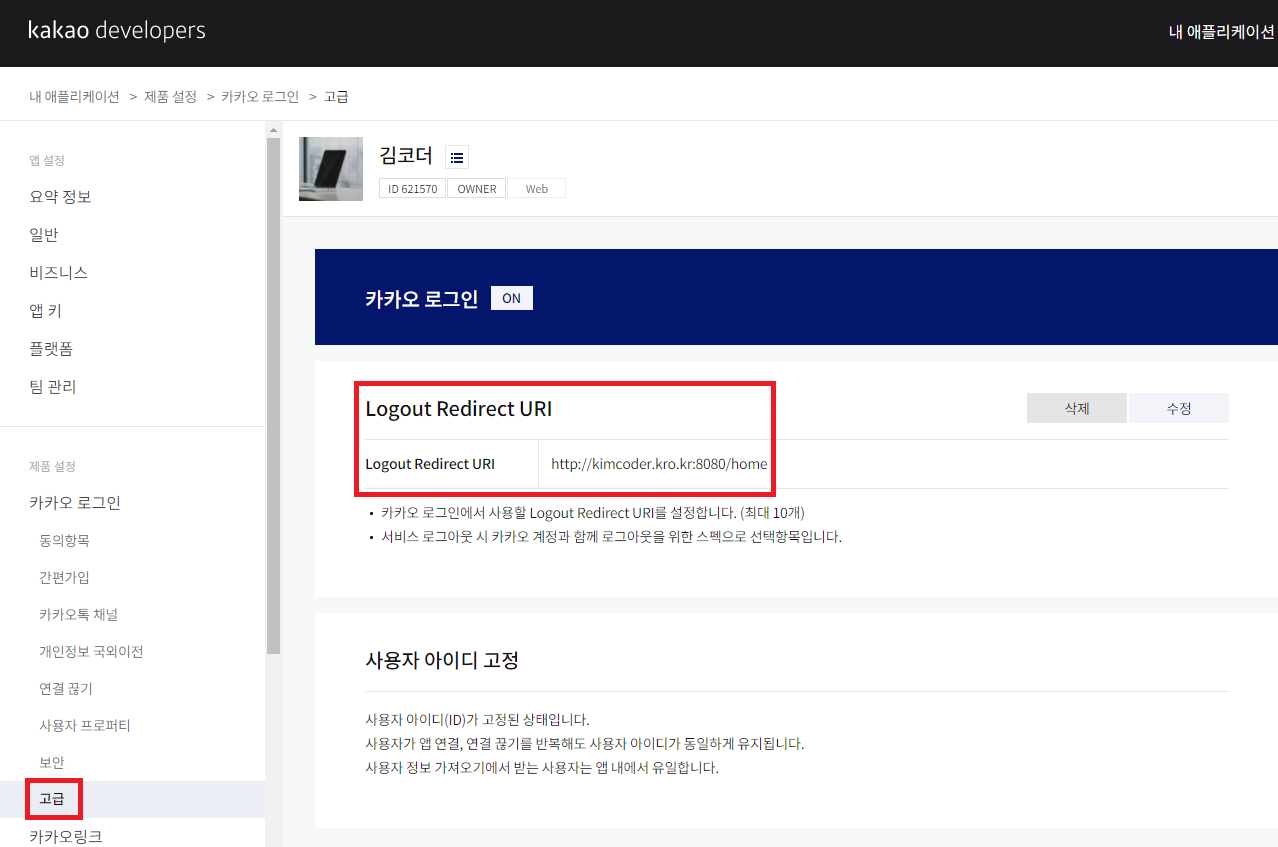
Task: Click the 수정 button for Logout Redirect URI
Action: [x=1179, y=408]
